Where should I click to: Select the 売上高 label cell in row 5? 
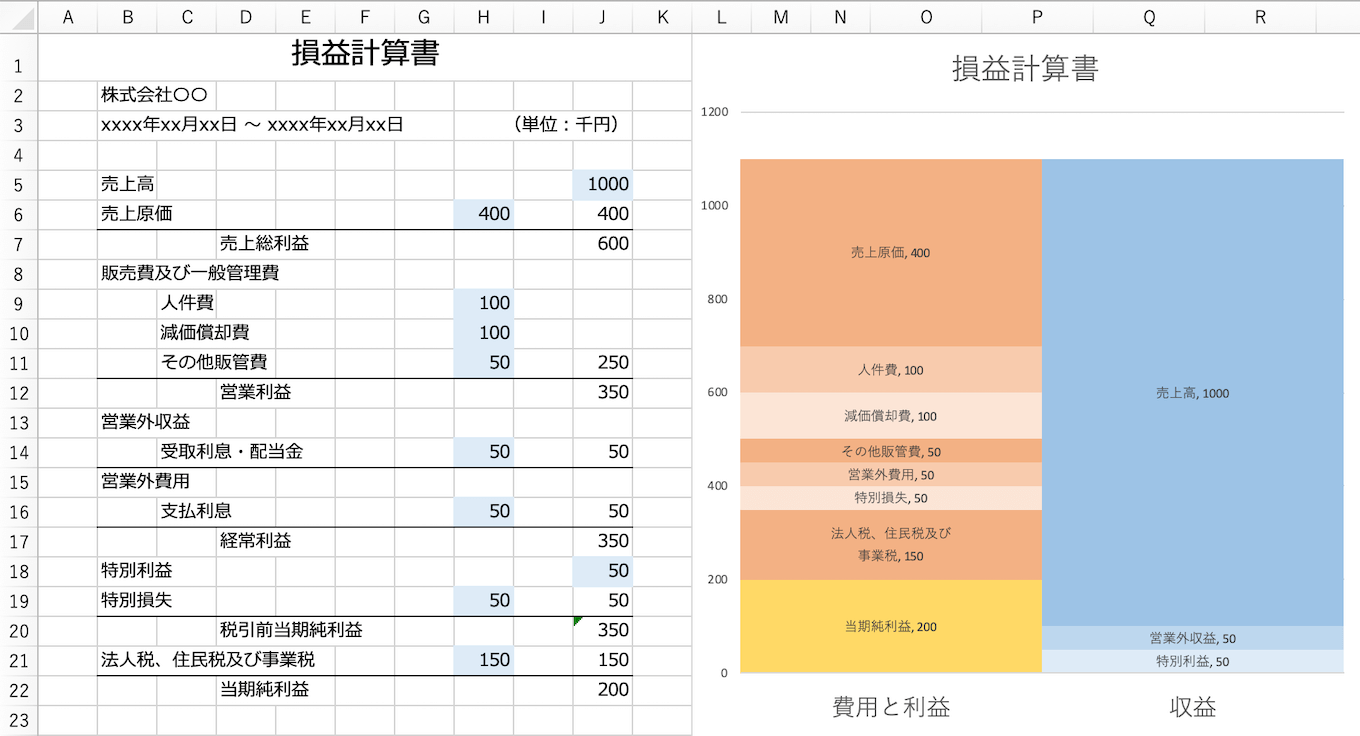point(127,185)
